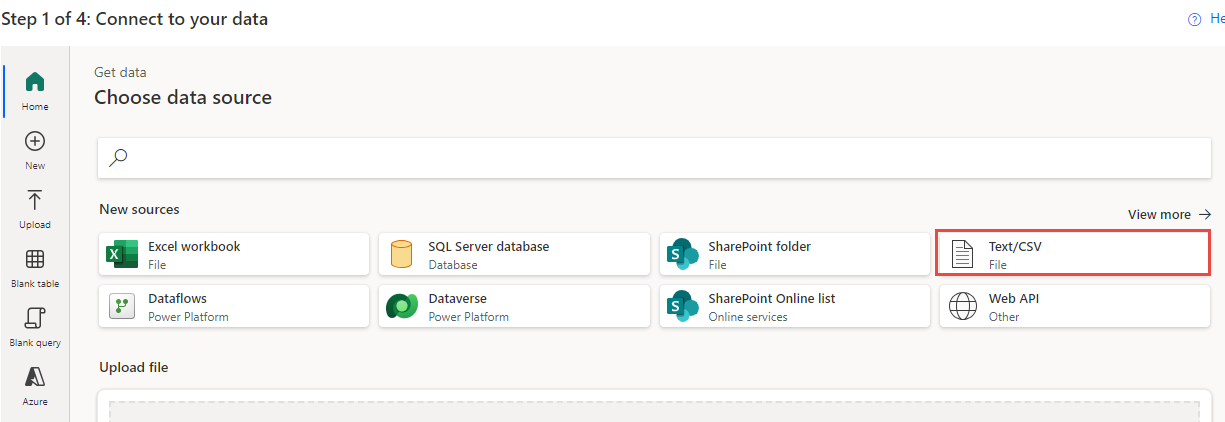Click the upload file drop area
Image resolution: width=1225 pixels, height=422 pixels.
tap(654, 411)
